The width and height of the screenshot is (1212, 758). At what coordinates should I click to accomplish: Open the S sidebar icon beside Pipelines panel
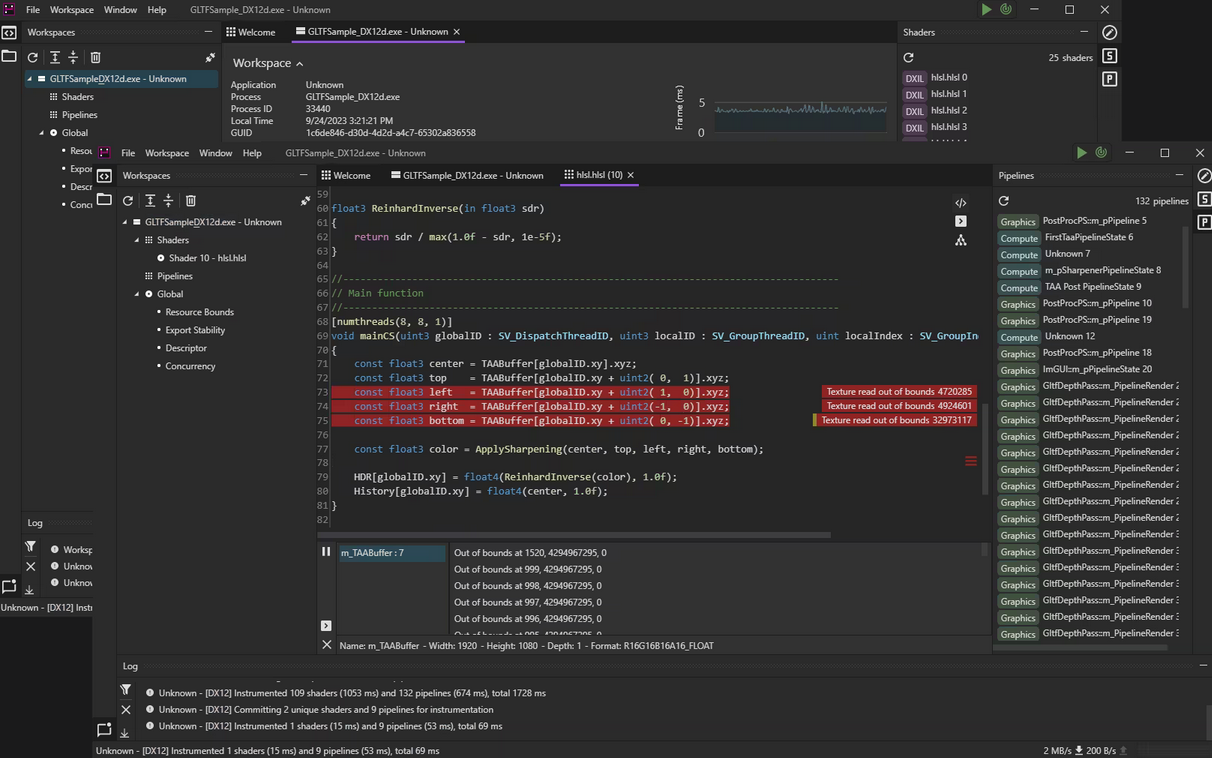[1204, 199]
